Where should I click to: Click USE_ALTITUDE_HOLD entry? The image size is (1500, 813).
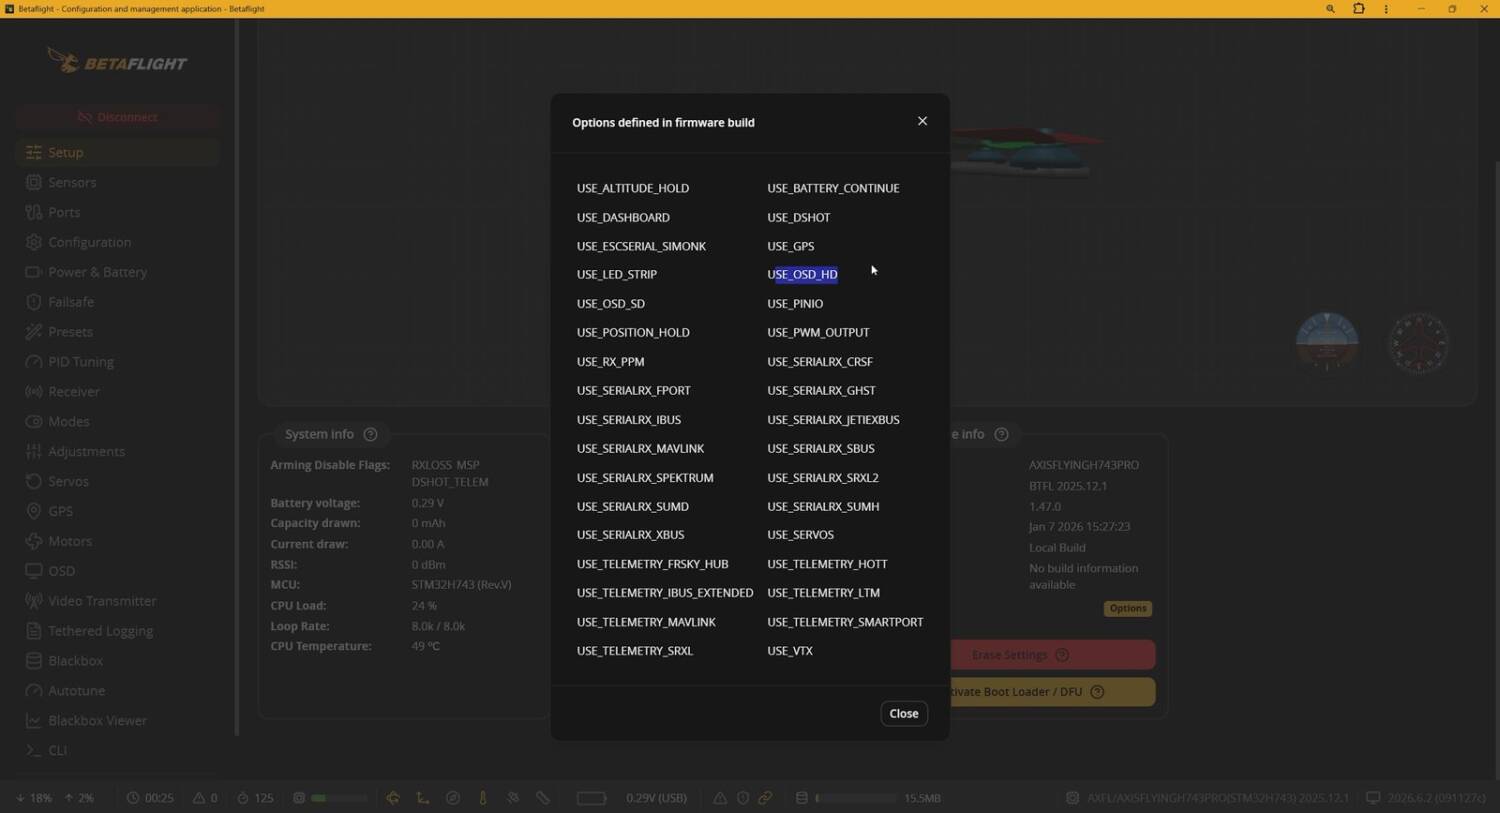point(633,188)
